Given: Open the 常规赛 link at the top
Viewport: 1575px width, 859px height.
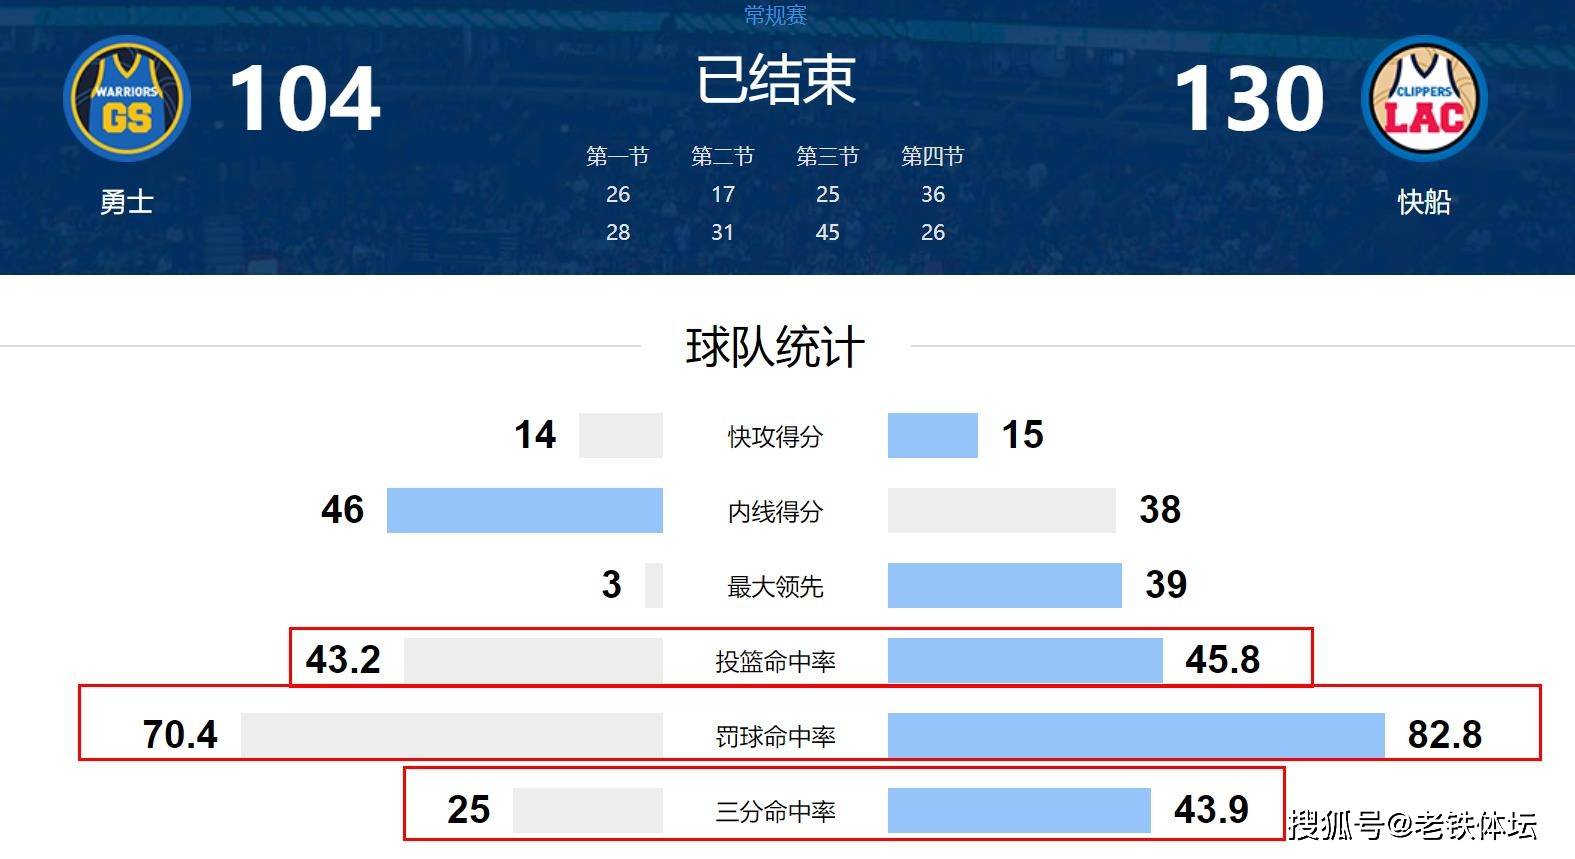Looking at the screenshot, I should coord(775,15).
